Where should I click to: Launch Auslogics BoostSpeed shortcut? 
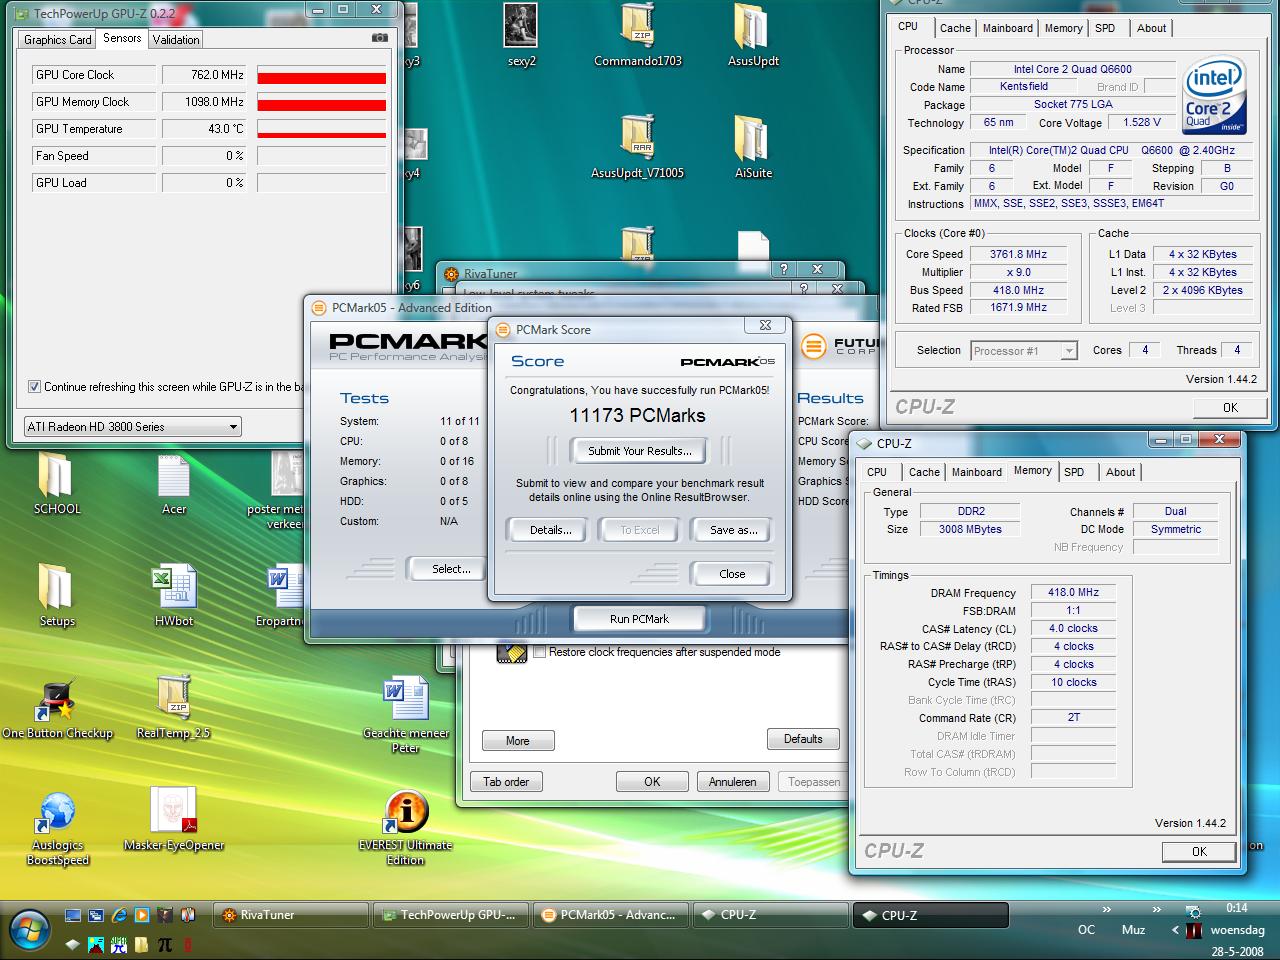click(x=57, y=828)
